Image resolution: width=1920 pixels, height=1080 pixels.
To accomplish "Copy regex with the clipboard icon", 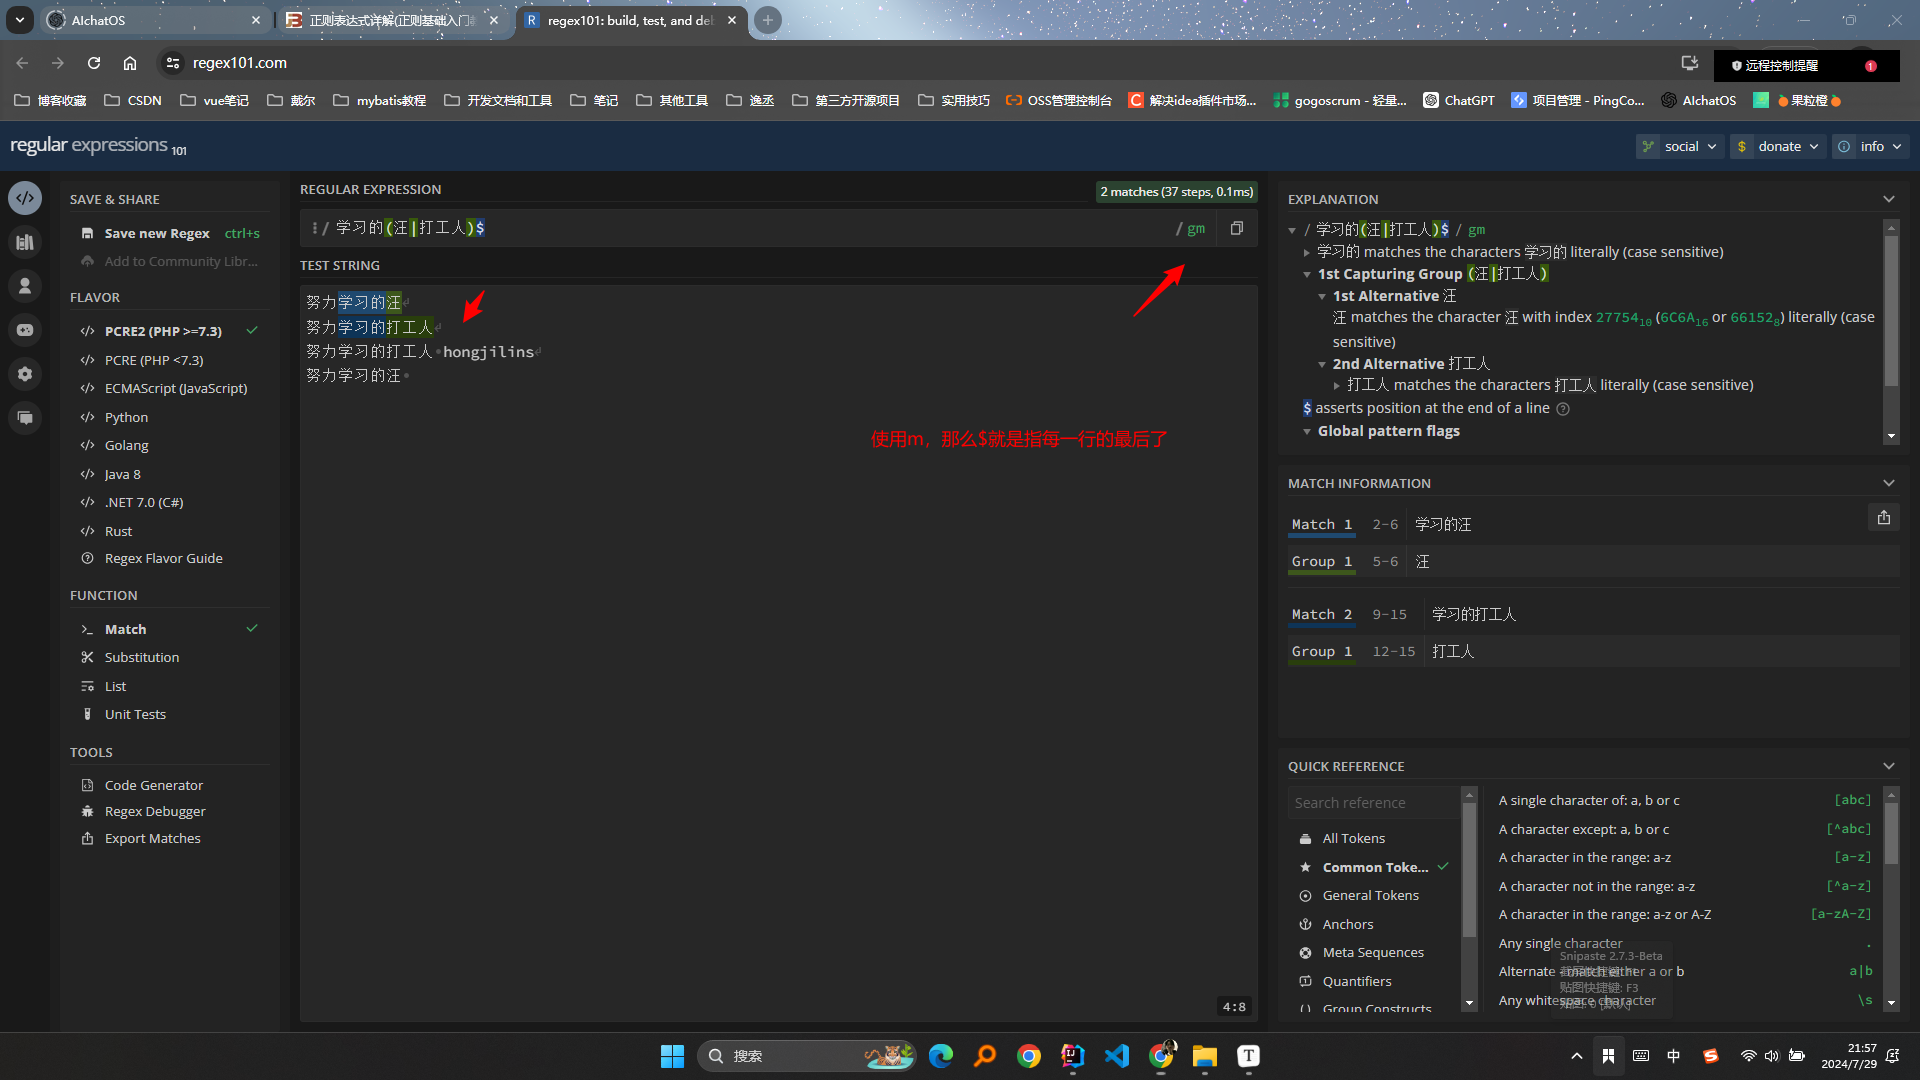I will click(1237, 228).
